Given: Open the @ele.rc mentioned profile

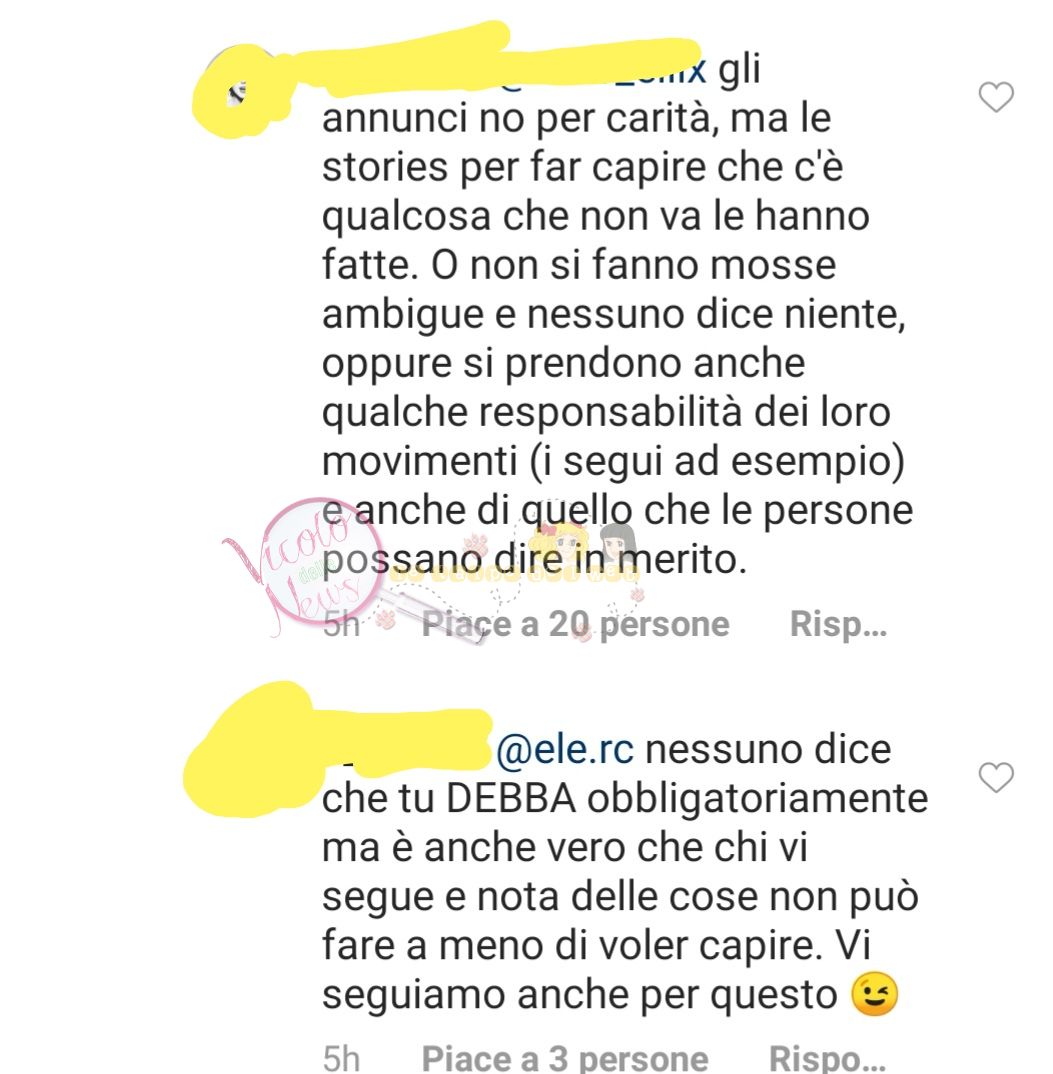Looking at the screenshot, I should coord(565,749).
